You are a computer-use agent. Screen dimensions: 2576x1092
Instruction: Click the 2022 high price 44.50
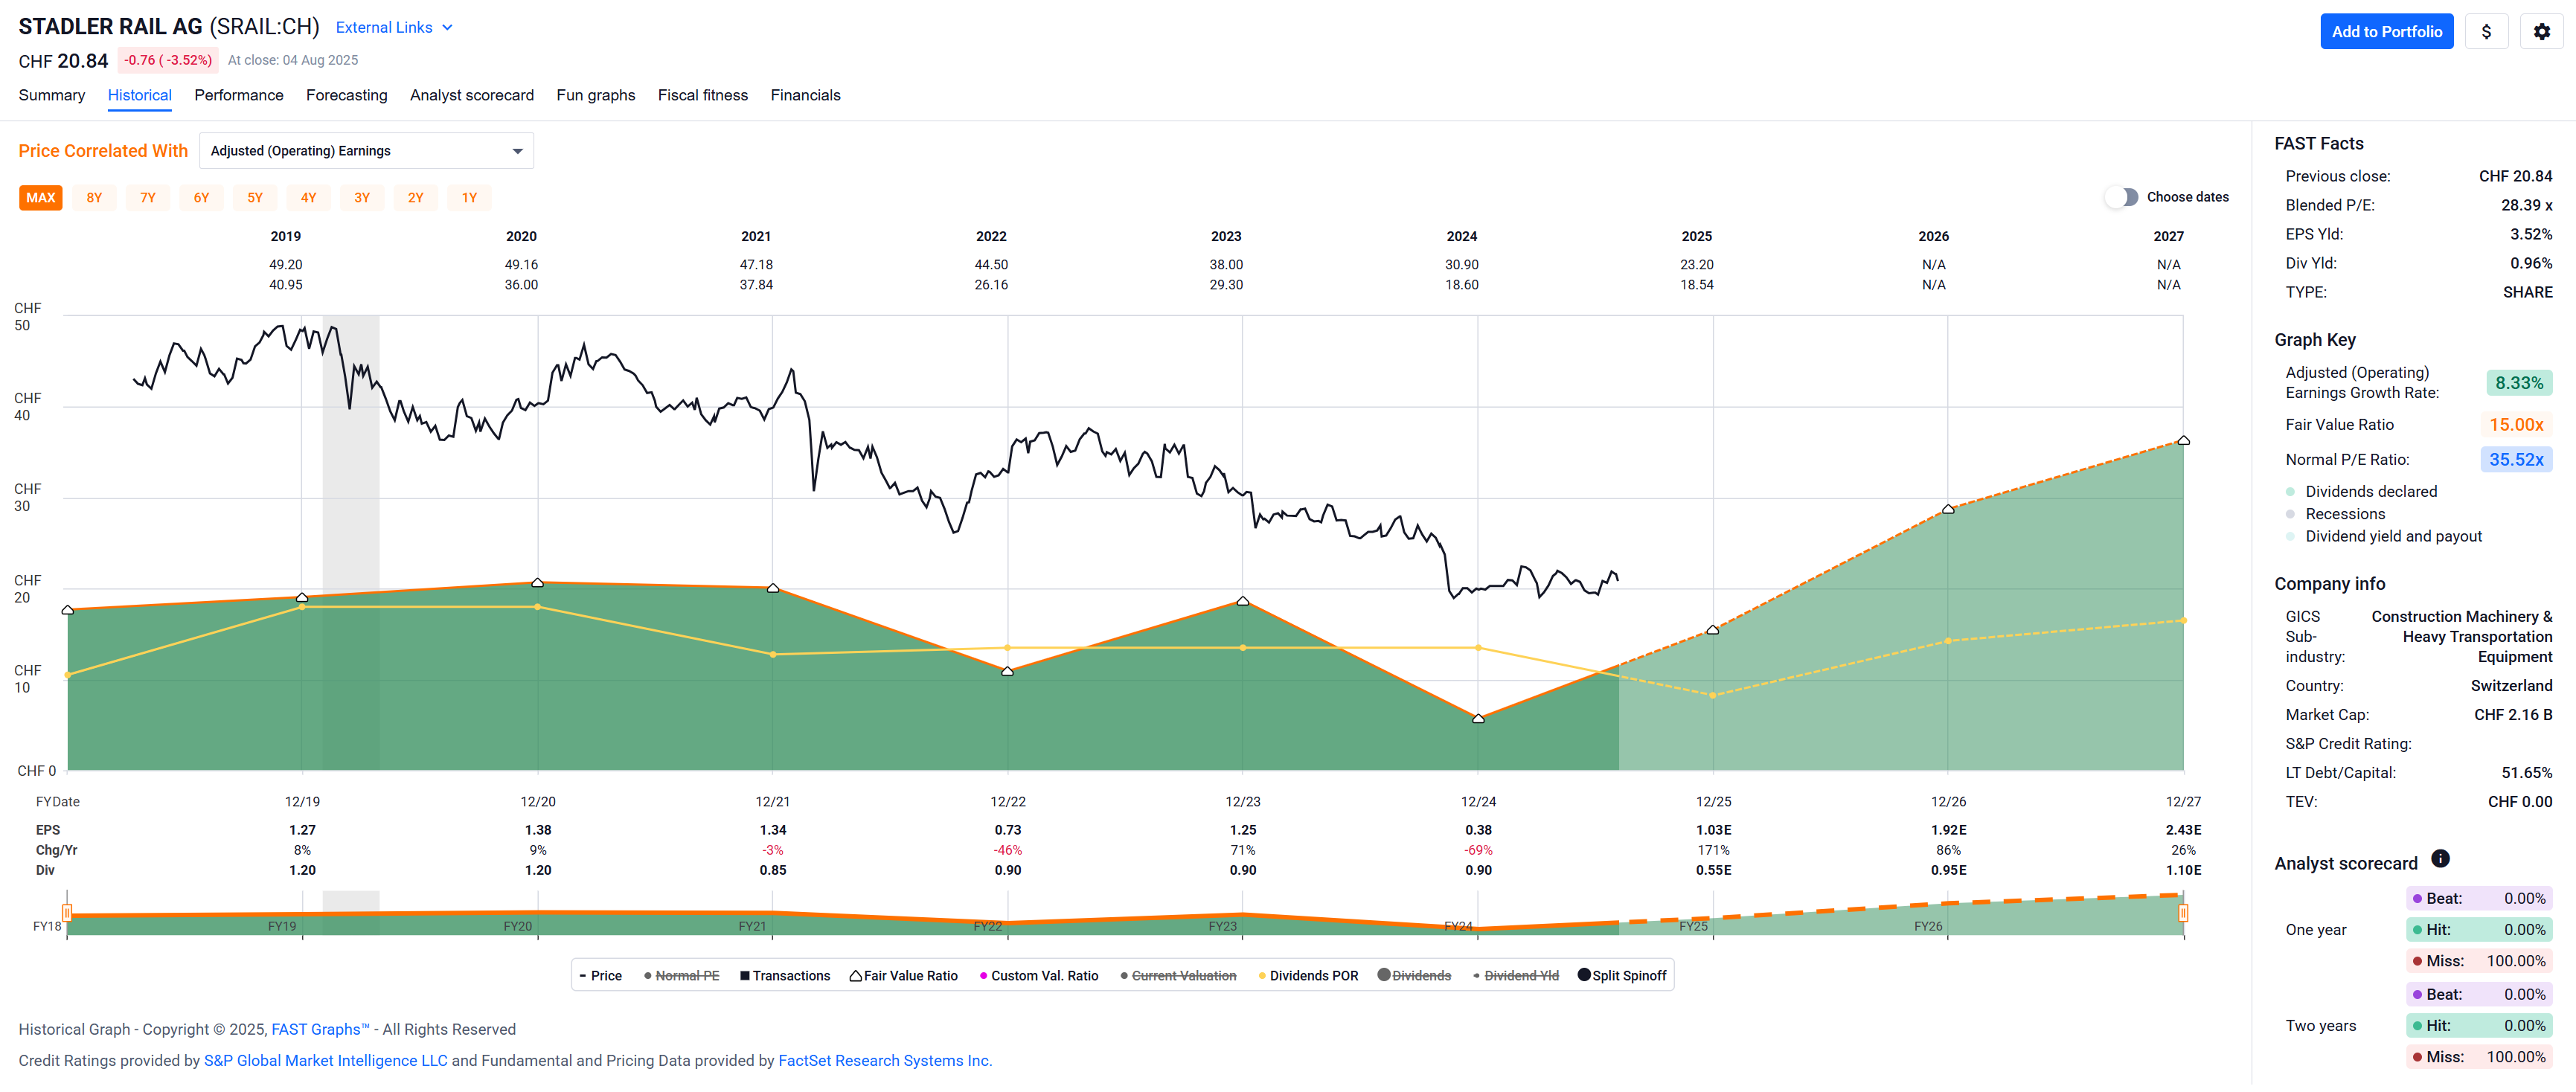(991, 265)
